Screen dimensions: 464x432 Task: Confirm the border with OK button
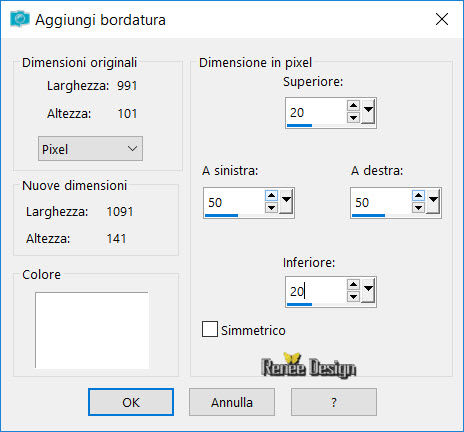click(131, 402)
